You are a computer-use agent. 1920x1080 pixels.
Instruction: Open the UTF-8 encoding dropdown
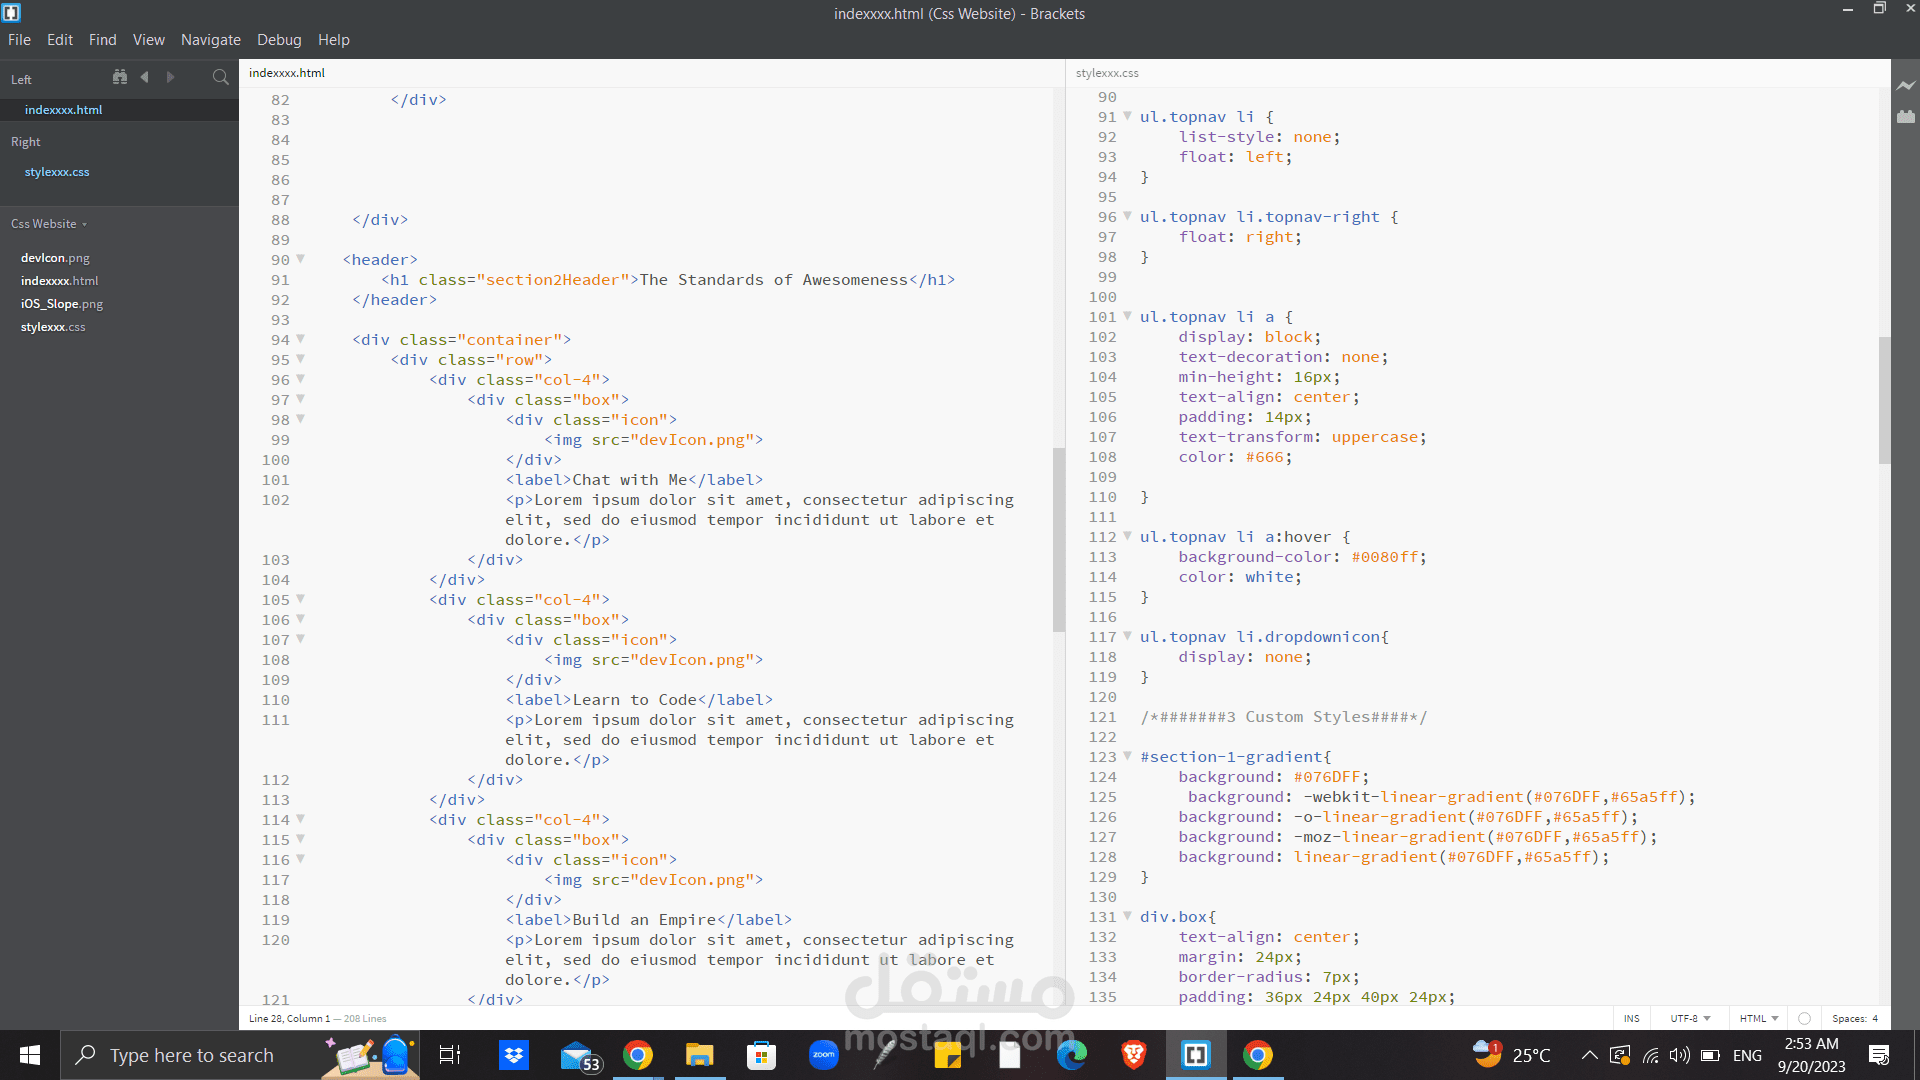pyautogui.click(x=1690, y=1018)
